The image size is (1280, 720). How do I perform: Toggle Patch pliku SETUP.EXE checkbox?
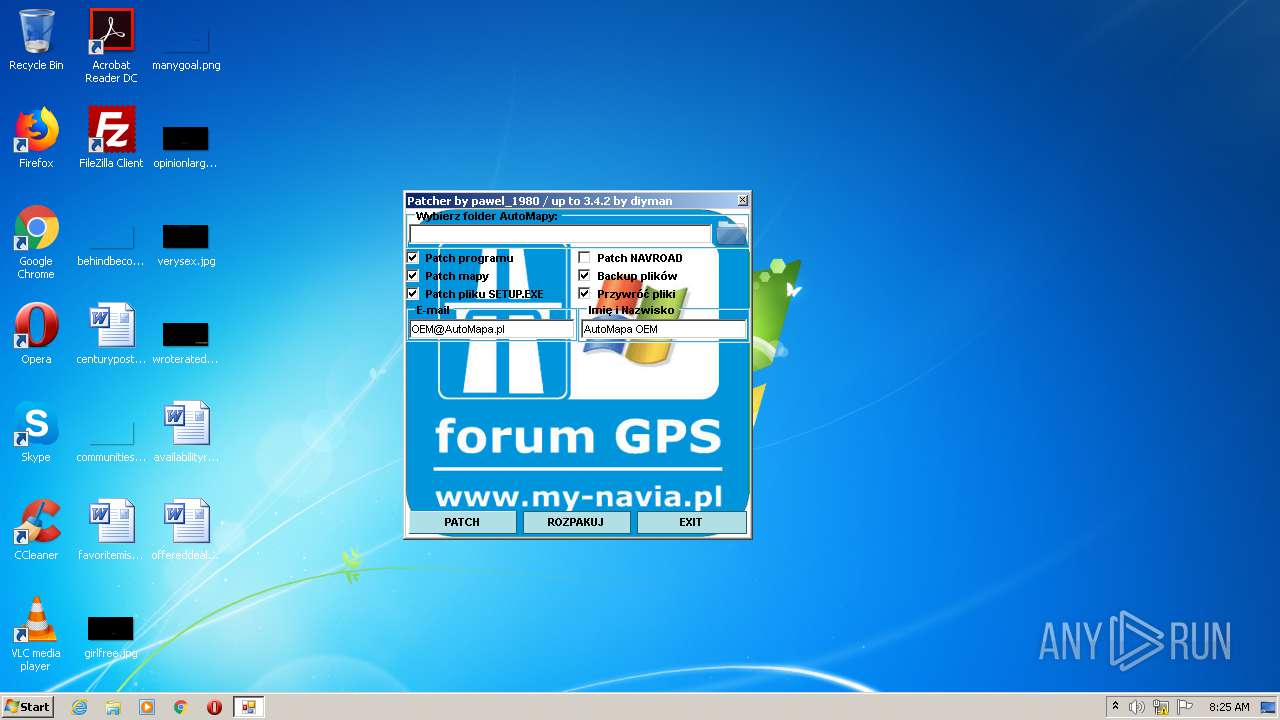(x=413, y=294)
